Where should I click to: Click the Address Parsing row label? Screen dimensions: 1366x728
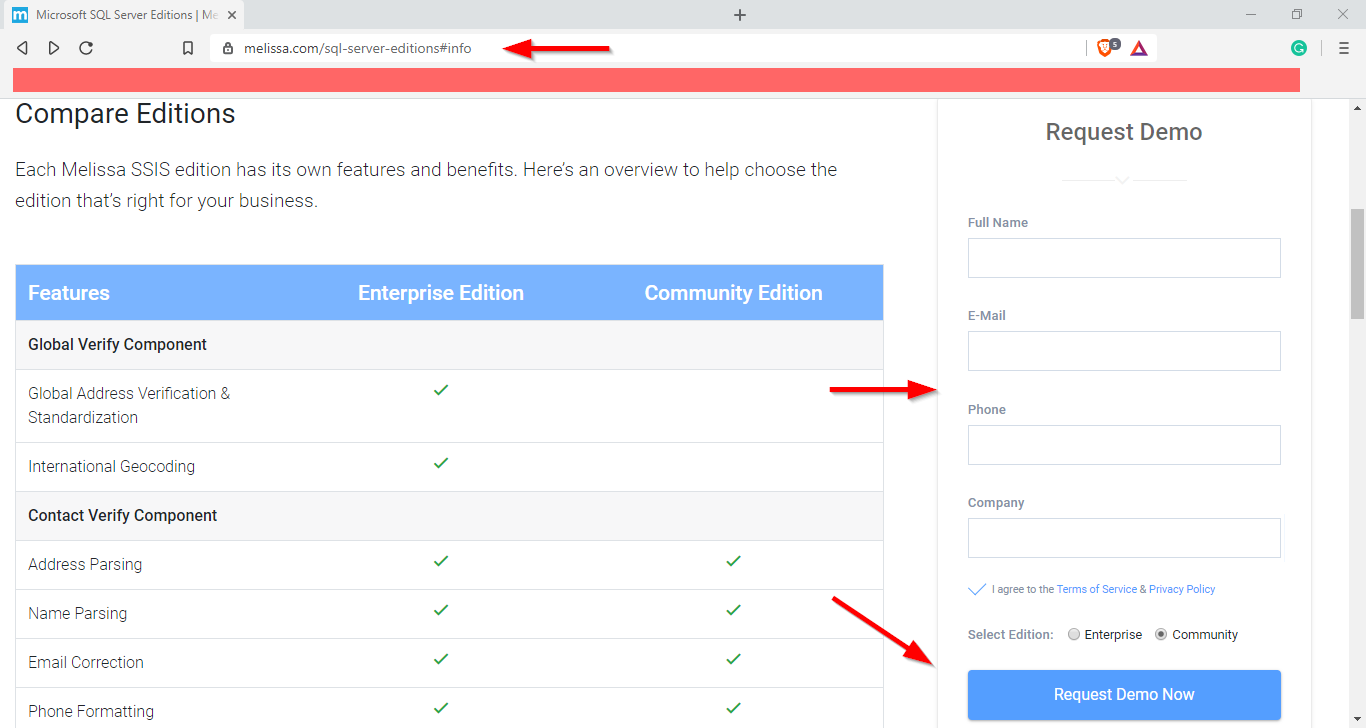[85, 565]
